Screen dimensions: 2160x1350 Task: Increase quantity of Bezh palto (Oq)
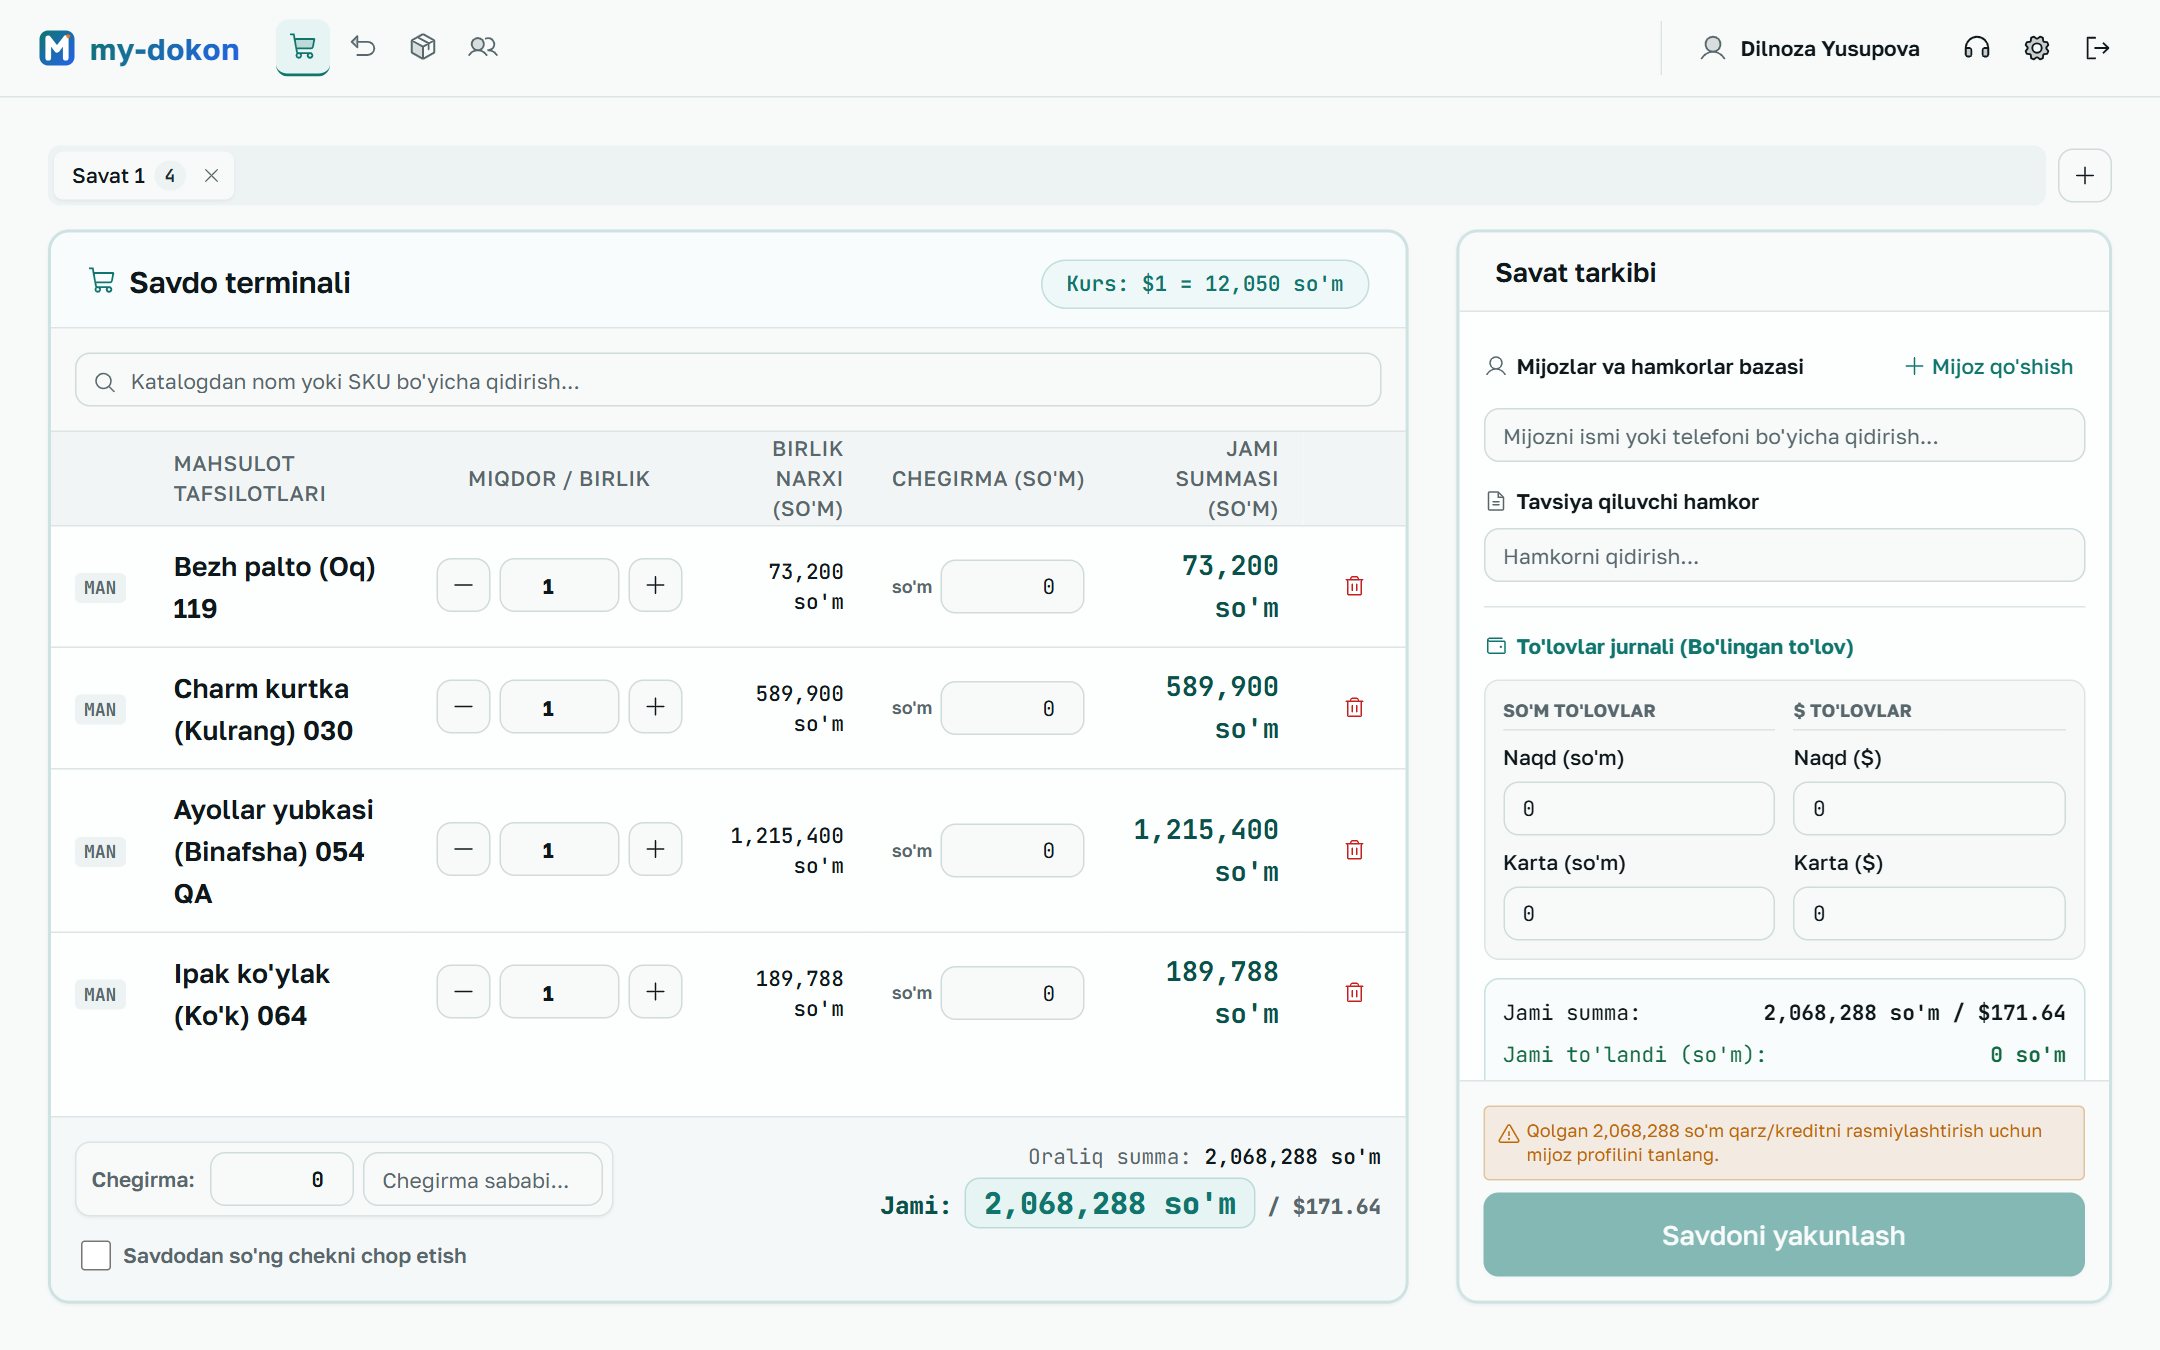click(655, 585)
